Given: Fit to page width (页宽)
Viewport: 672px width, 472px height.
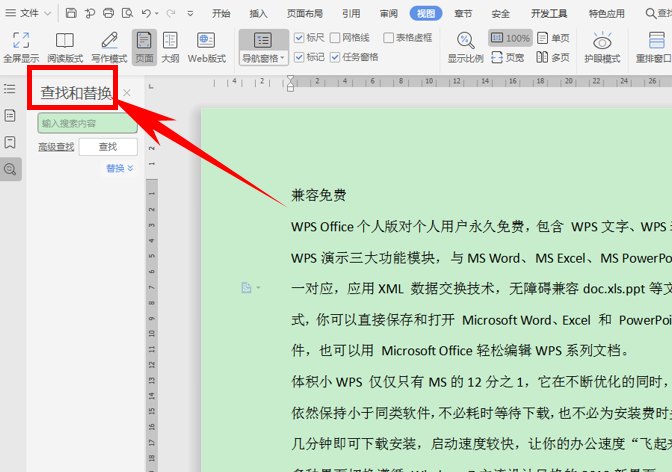Looking at the screenshot, I should coord(507,57).
